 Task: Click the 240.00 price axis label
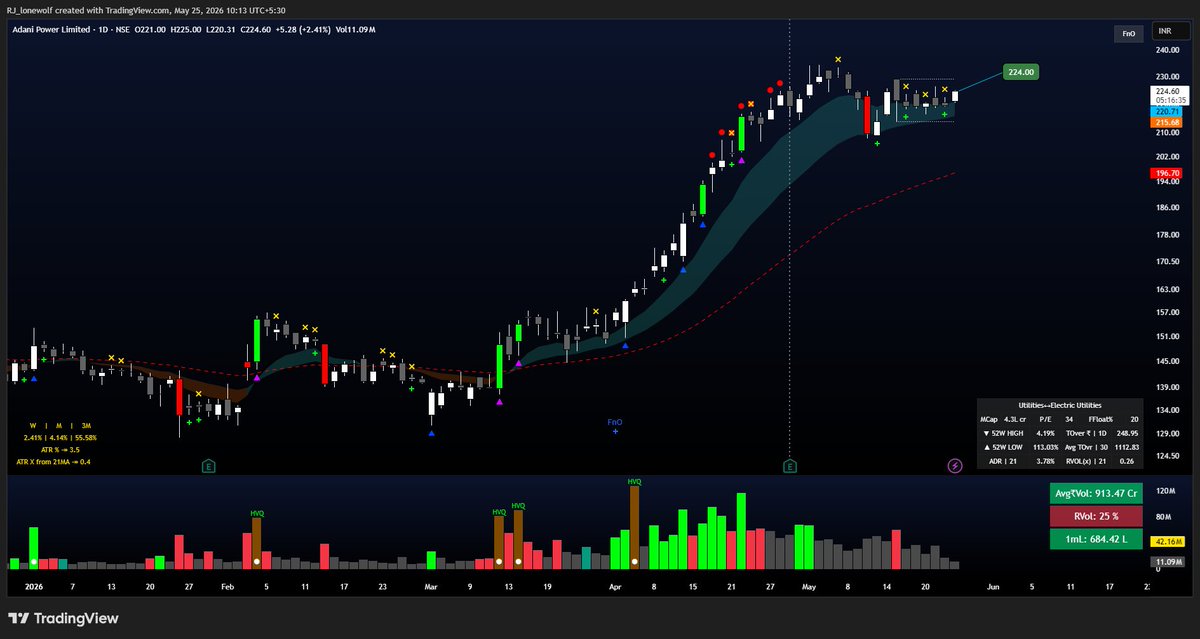click(1168, 50)
